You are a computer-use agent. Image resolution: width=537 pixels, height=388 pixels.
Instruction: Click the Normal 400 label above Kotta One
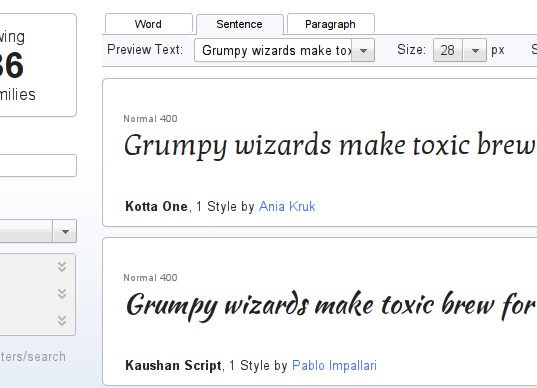[x=150, y=119]
